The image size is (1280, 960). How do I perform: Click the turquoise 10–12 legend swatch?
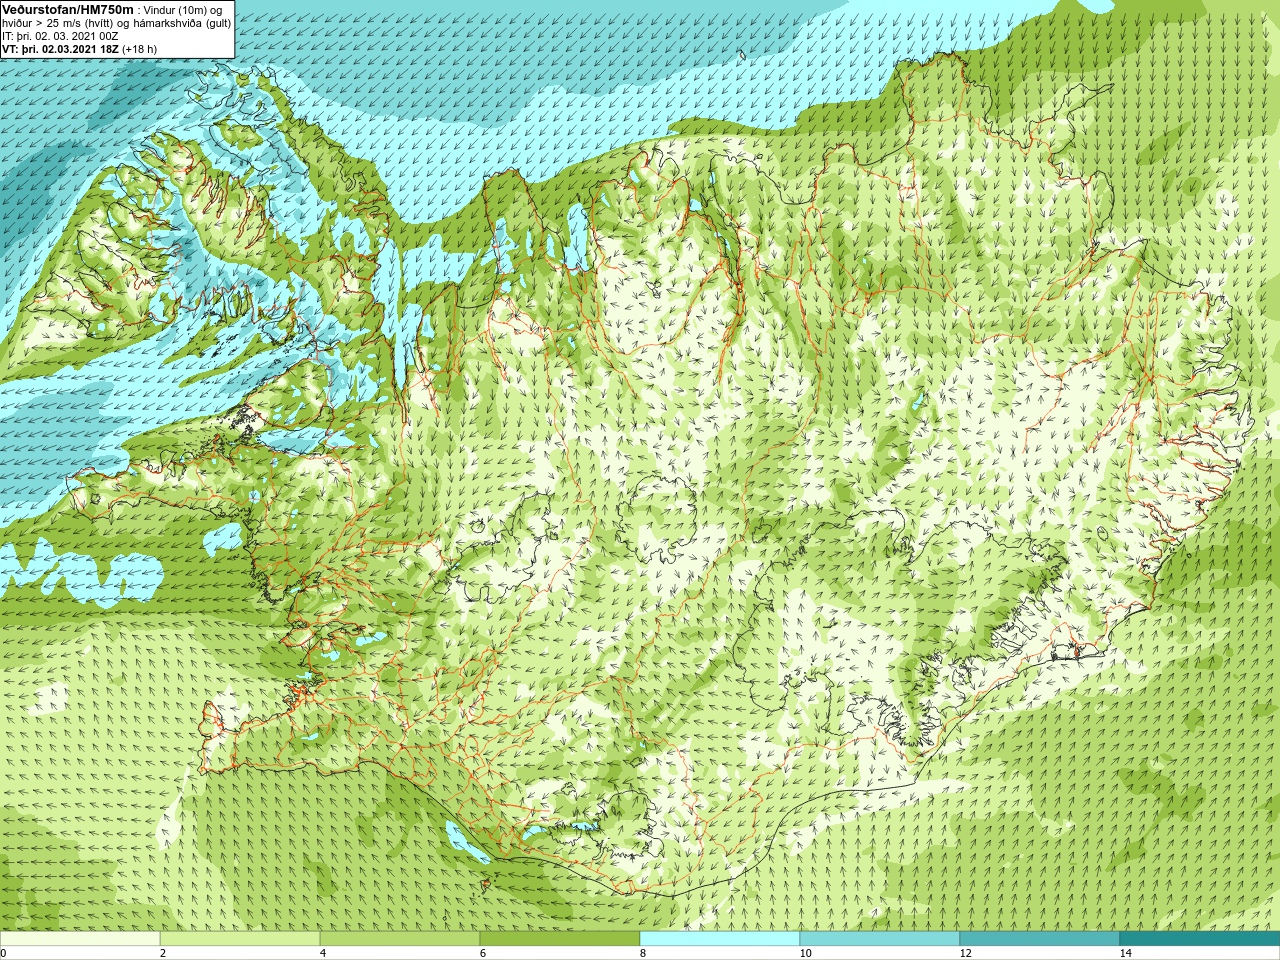tap(880, 939)
